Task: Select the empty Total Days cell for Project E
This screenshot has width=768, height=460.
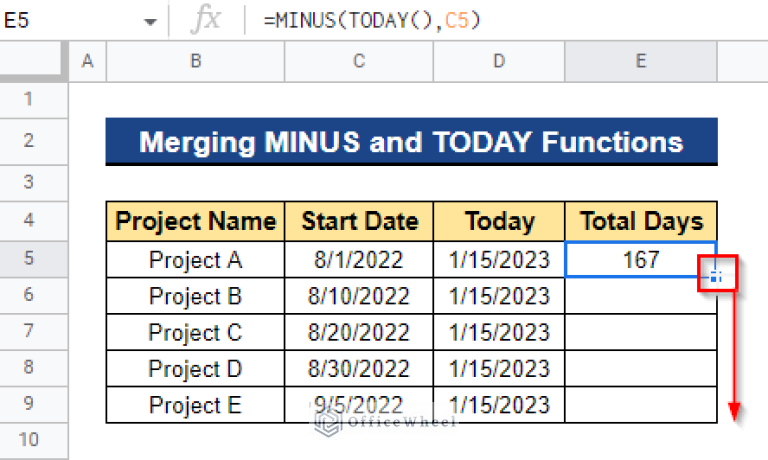Action: (x=640, y=405)
